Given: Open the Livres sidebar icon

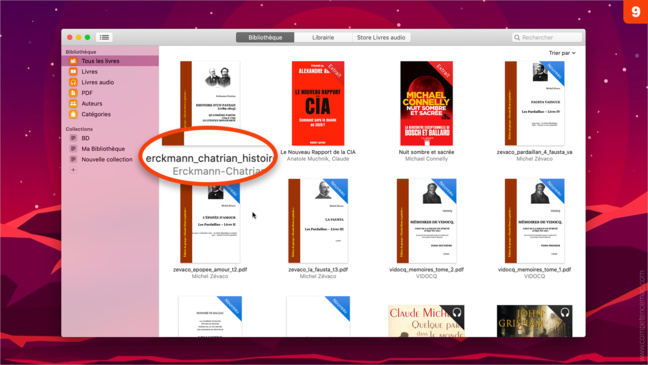Looking at the screenshot, I should pyautogui.click(x=73, y=72).
